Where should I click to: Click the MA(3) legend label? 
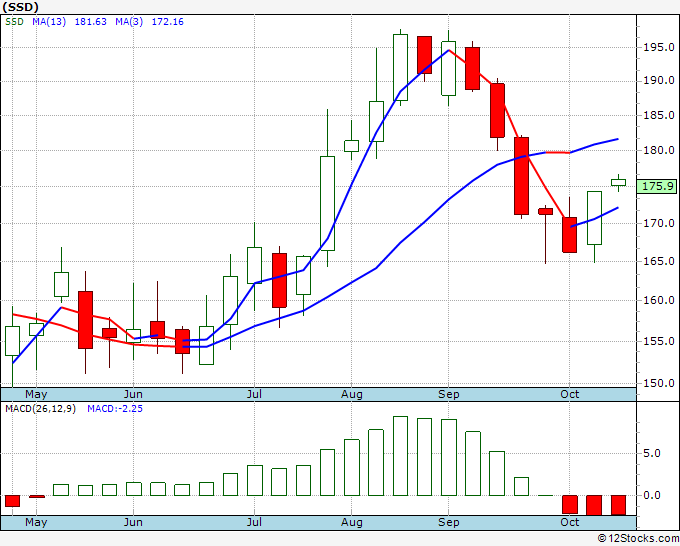coord(129,22)
